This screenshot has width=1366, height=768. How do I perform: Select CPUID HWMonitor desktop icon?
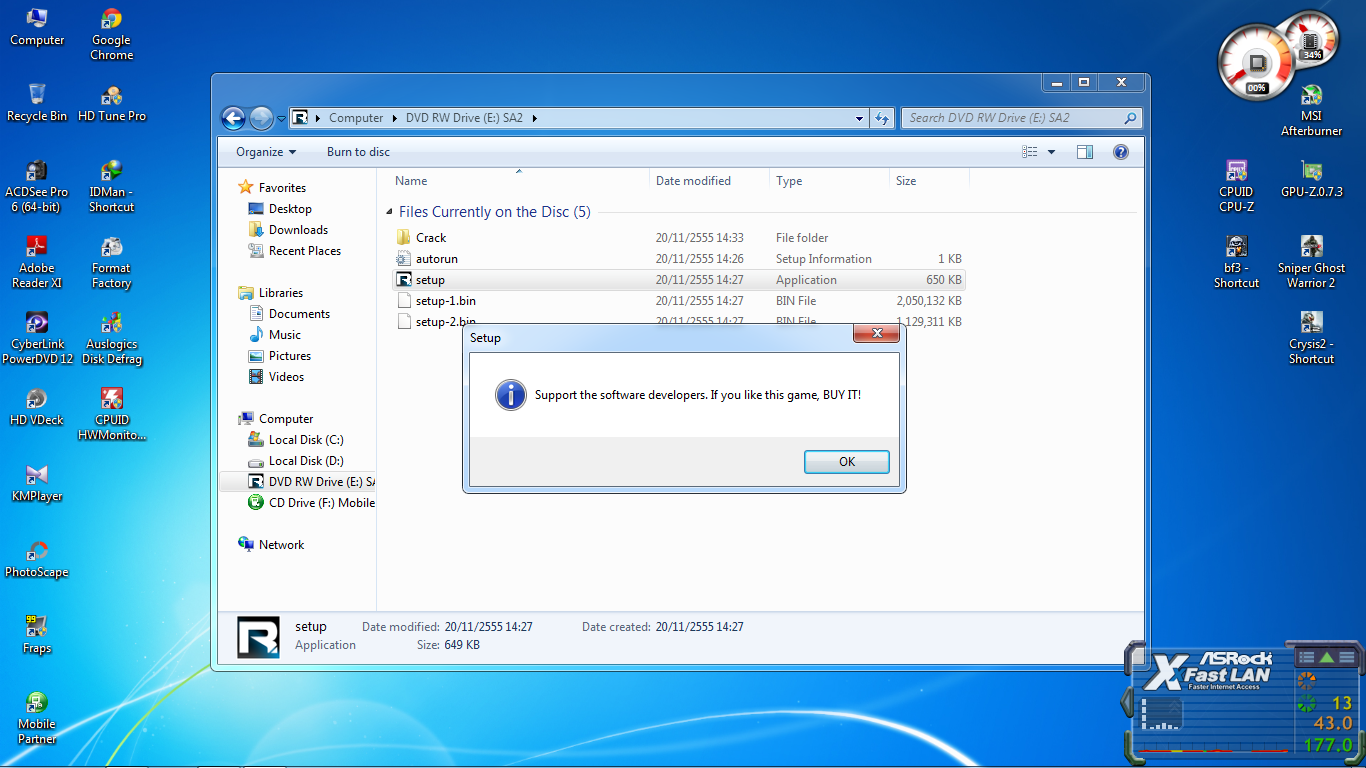point(112,414)
